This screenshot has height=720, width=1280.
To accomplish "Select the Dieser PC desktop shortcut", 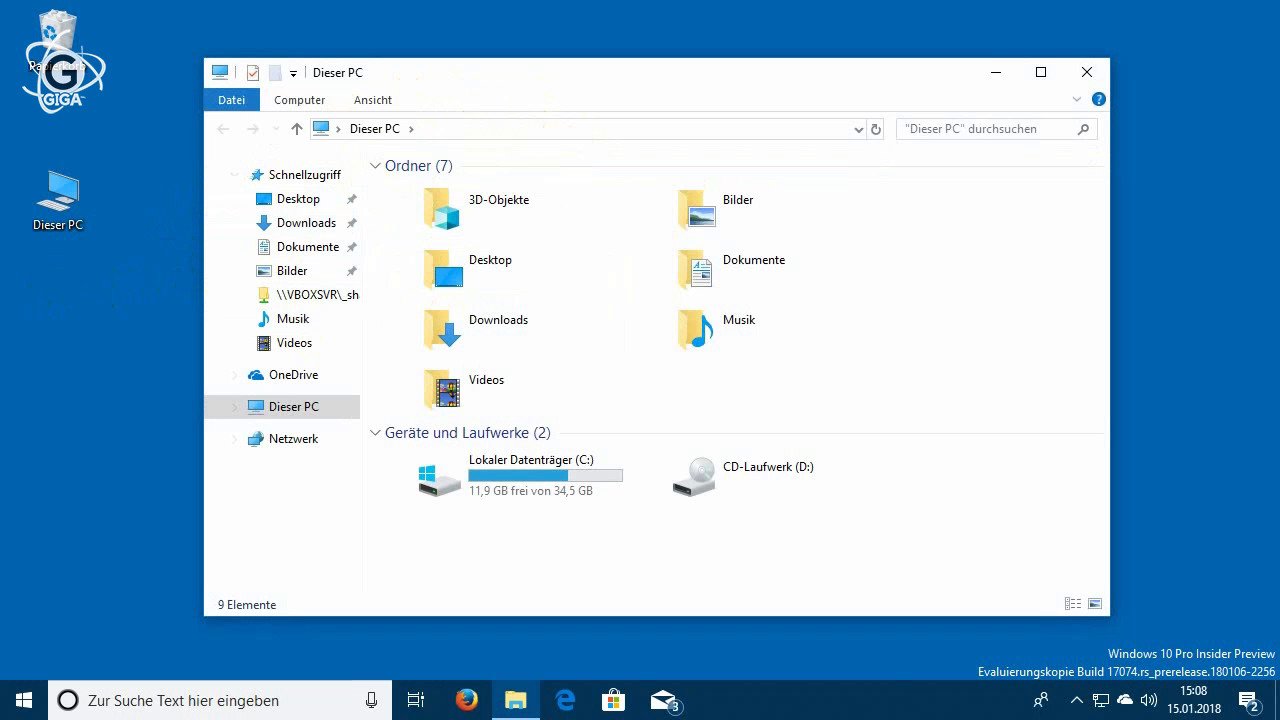I will pyautogui.click(x=58, y=201).
